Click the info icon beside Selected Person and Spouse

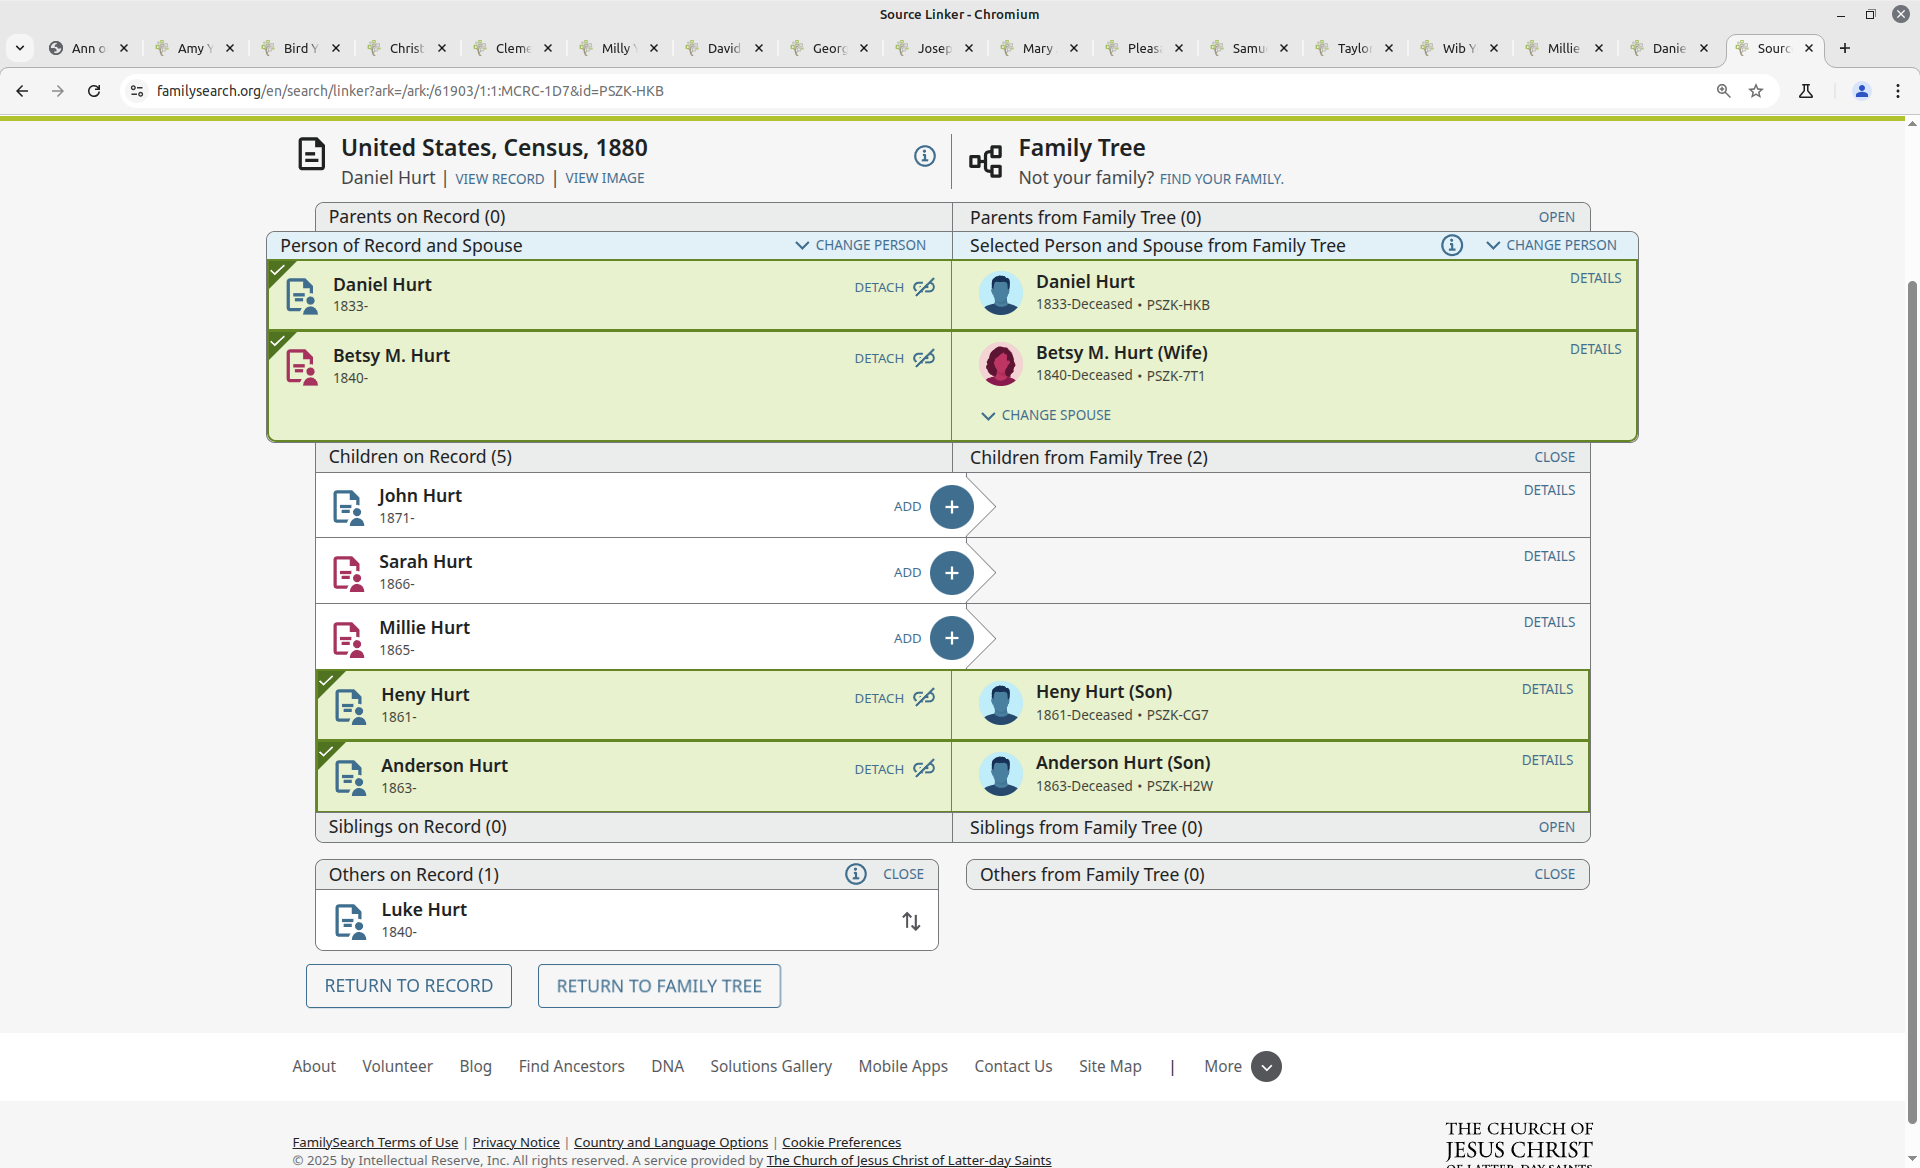pyautogui.click(x=1451, y=245)
